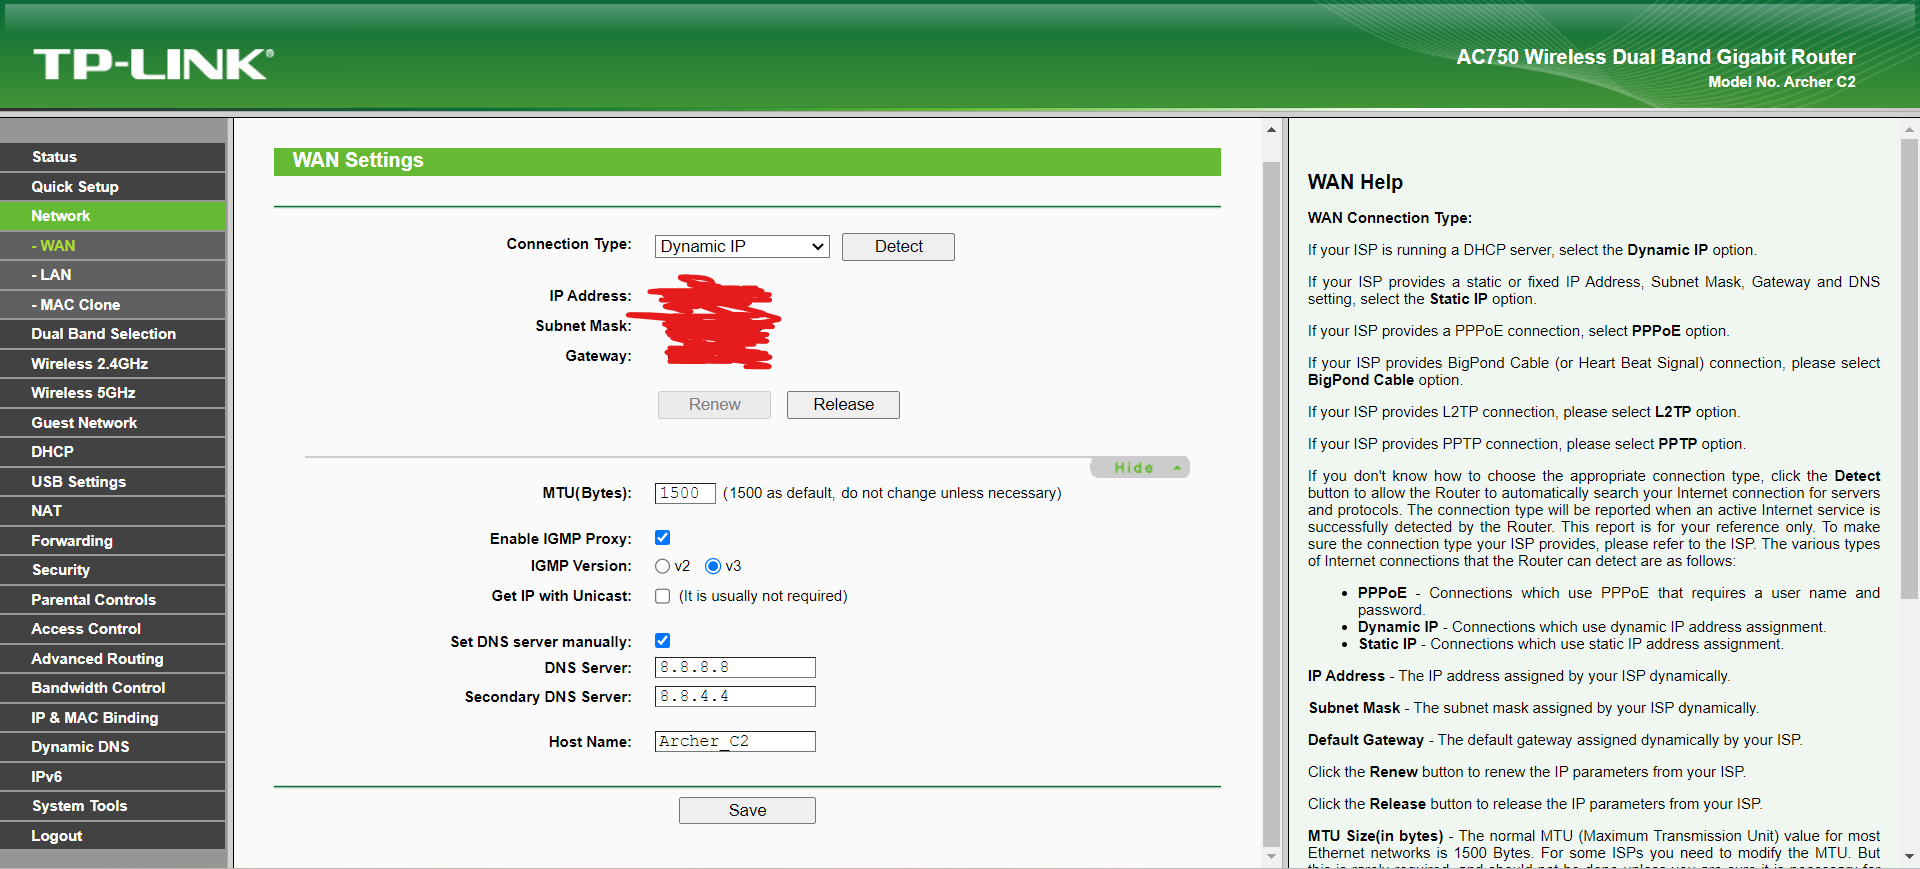Open the Connection Type dropdown
The image size is (1920, 869).
tap(742, 247)
